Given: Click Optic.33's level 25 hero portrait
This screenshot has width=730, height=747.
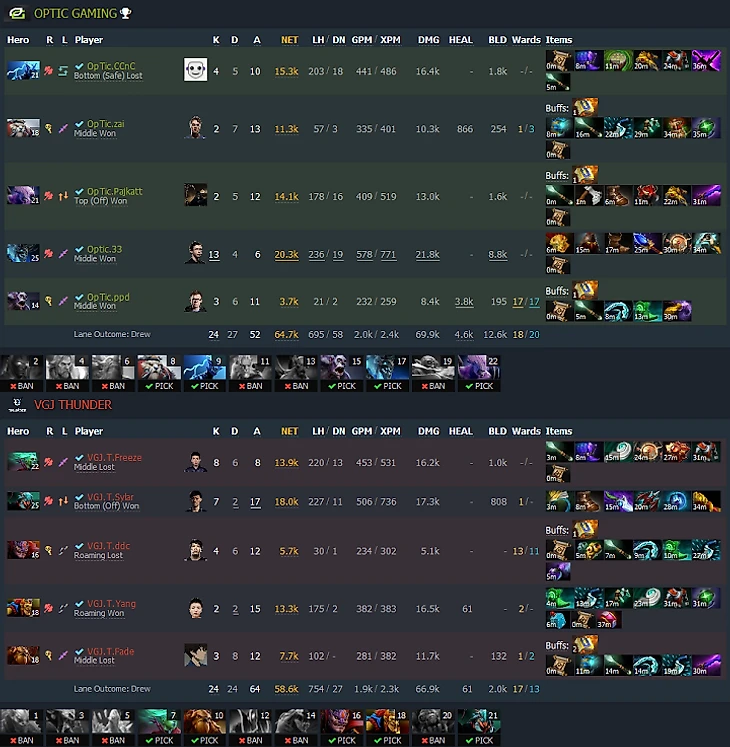Looking at the screenshot, I should pyautogui.click(x=23, y=253).
